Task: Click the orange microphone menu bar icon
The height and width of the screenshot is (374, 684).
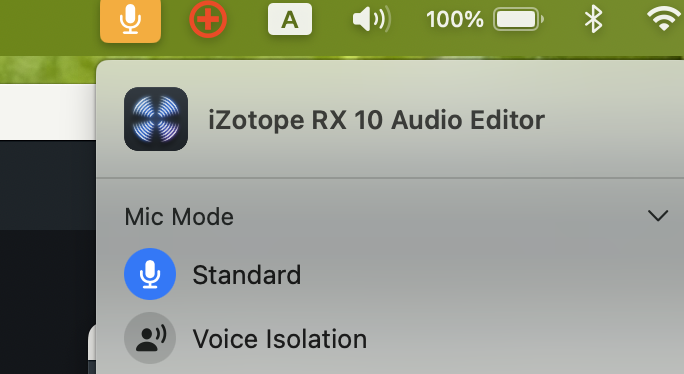Action: (x=130, y=20)
